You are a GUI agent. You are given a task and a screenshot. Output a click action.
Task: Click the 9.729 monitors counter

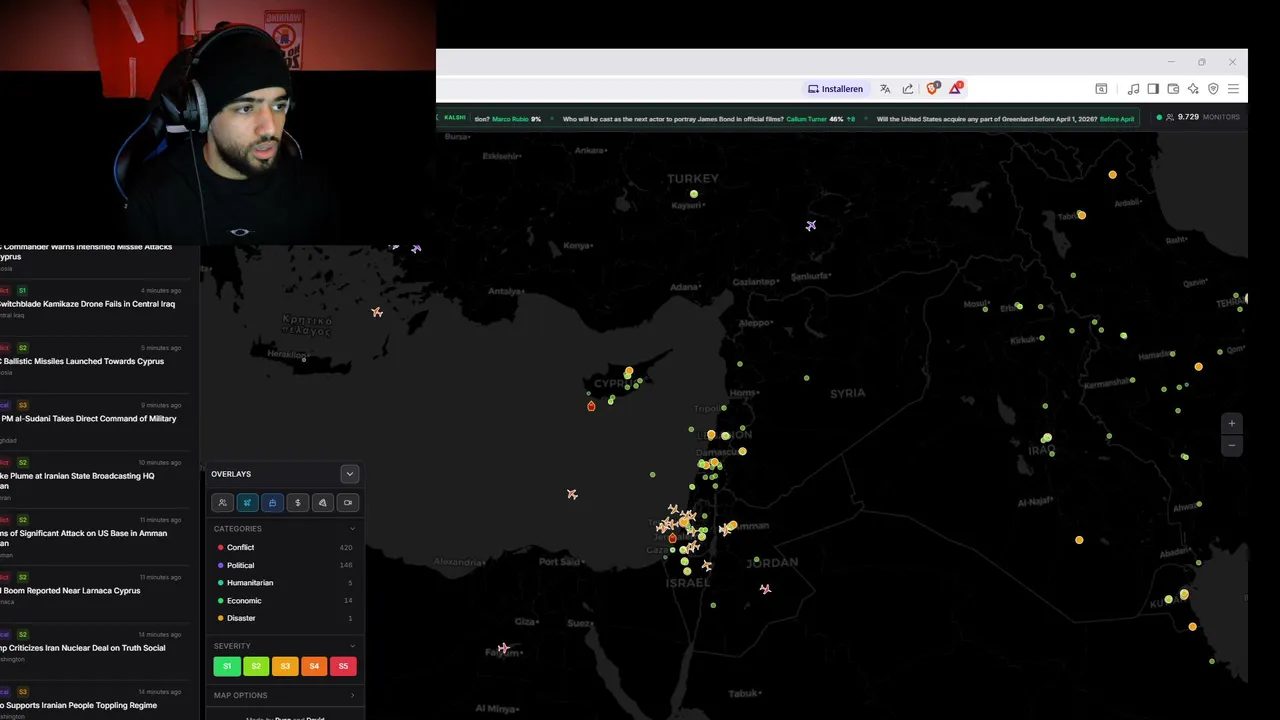[x=1199, y=117]
